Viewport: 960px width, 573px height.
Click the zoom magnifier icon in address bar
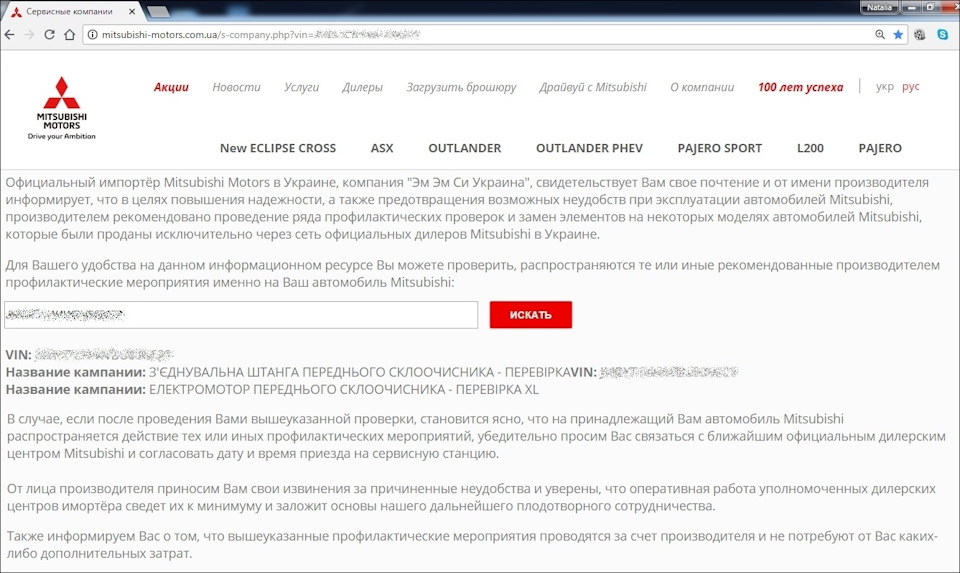880,34
